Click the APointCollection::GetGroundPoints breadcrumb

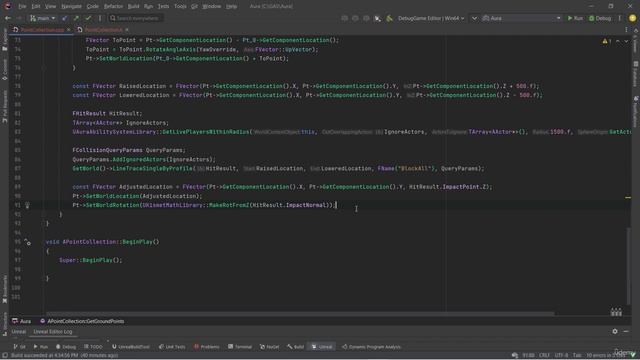tap(82, 321)
